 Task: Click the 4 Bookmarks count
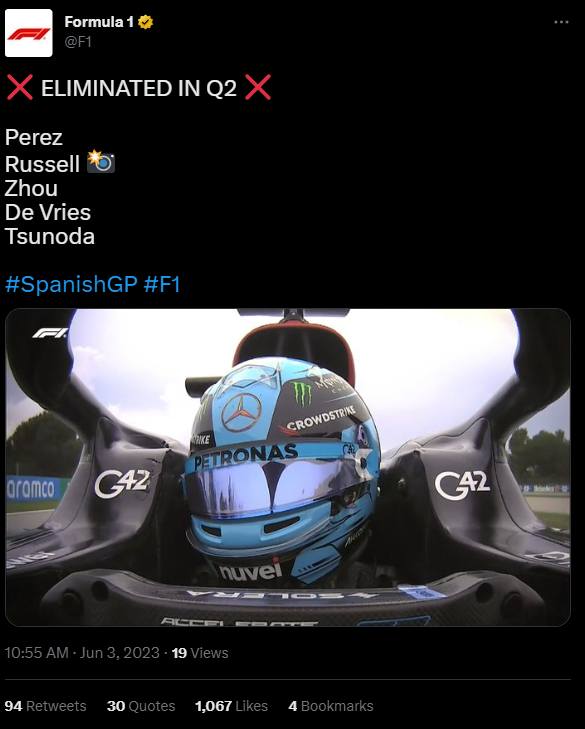coord(331,706)
